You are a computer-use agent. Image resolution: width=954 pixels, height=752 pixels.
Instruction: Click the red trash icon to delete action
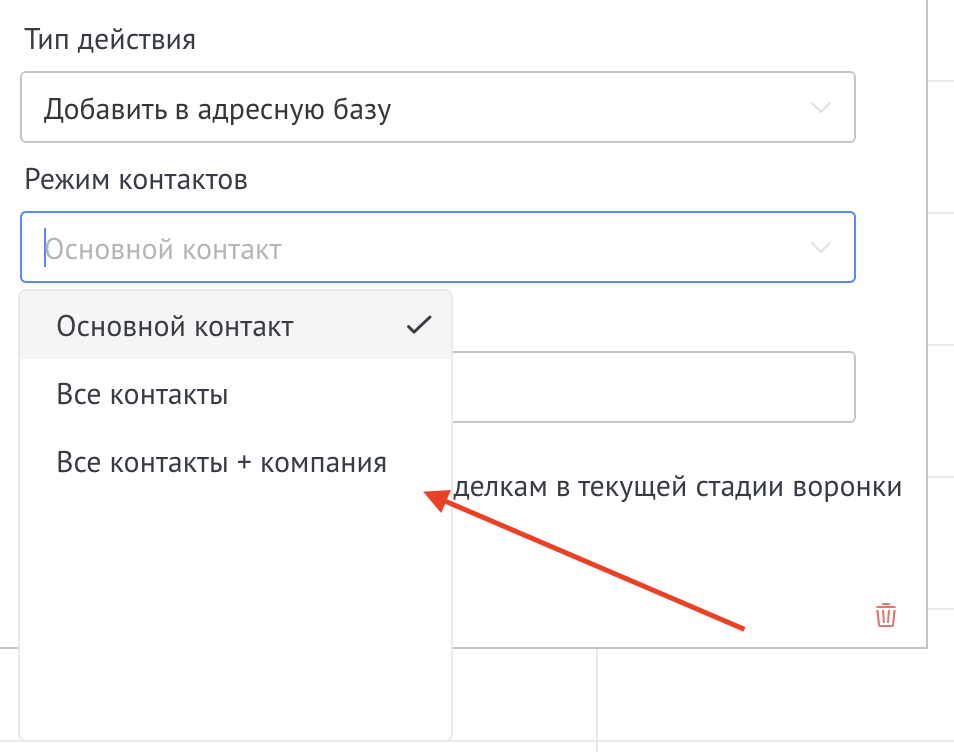(x=884, y=617)
